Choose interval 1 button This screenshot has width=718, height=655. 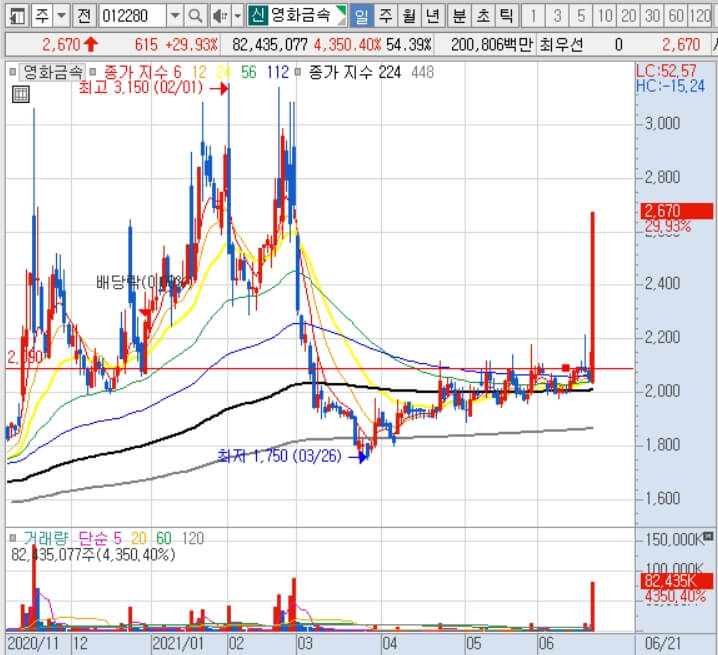[533, 16]
